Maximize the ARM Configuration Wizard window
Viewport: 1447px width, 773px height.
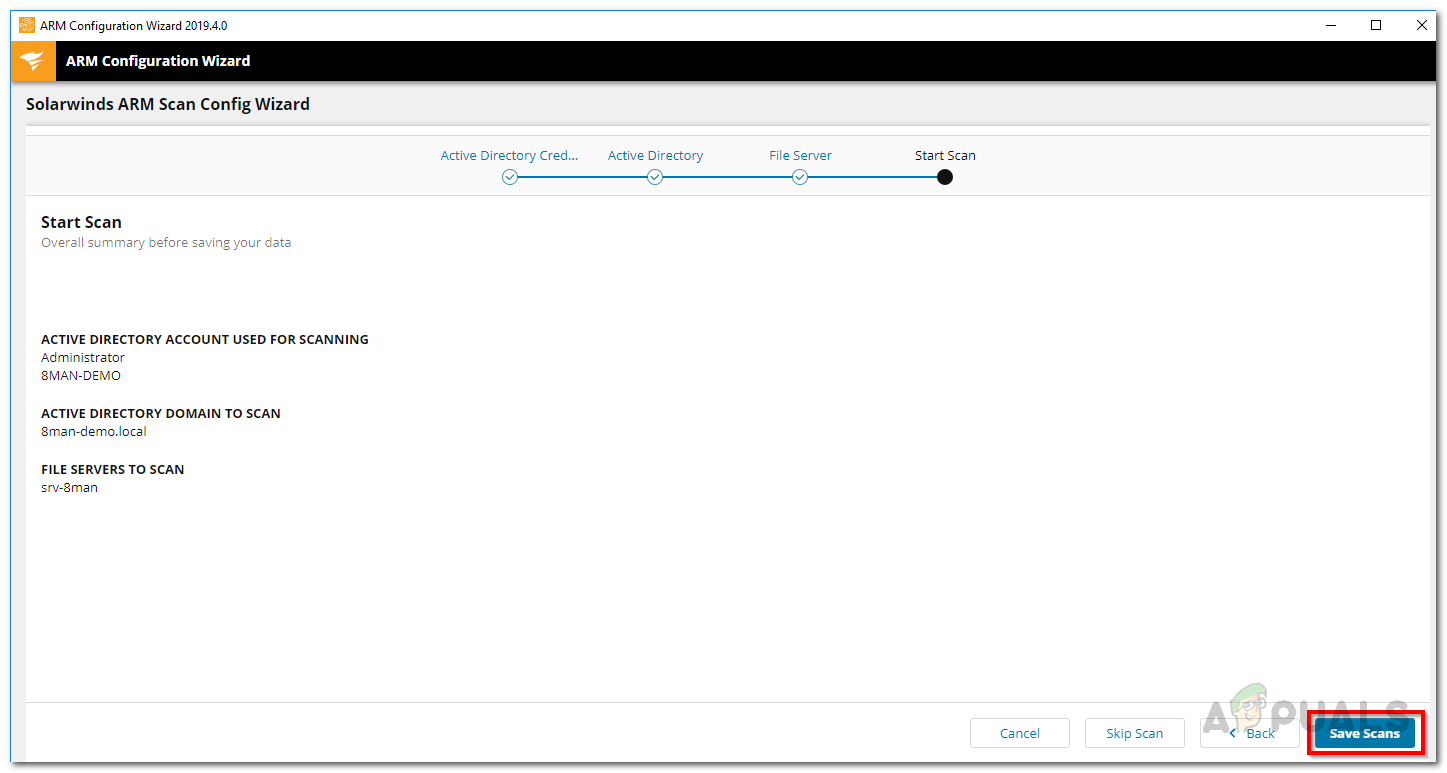point(1376,25)
